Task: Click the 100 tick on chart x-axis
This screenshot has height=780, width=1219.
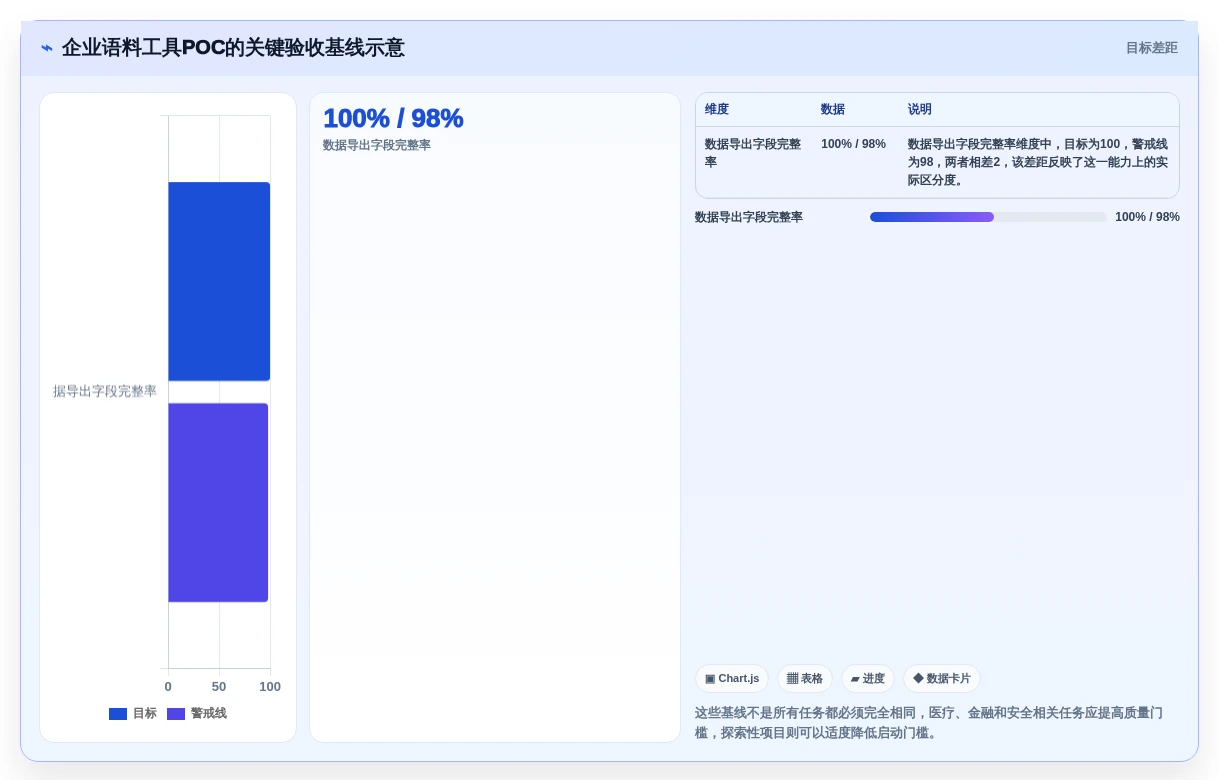Action: point(270,686)
